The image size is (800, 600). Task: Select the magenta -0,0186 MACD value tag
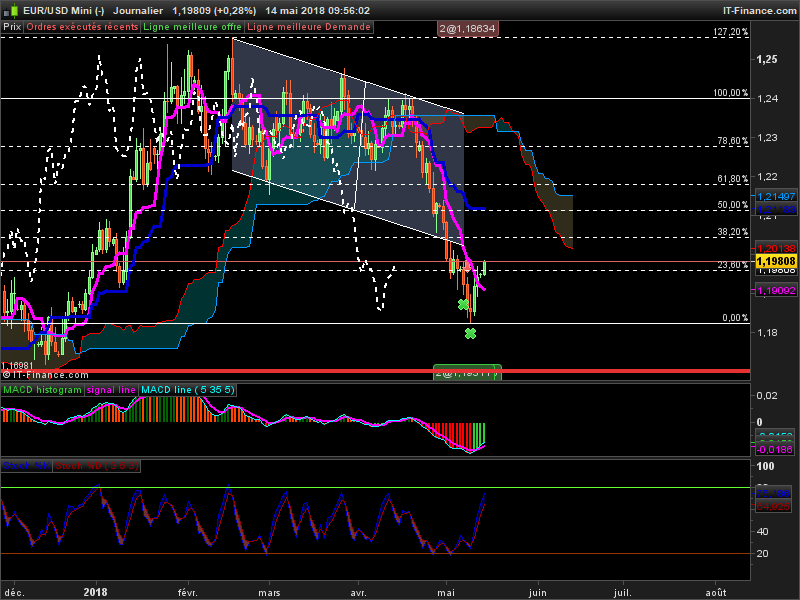[x=776, y=449]
